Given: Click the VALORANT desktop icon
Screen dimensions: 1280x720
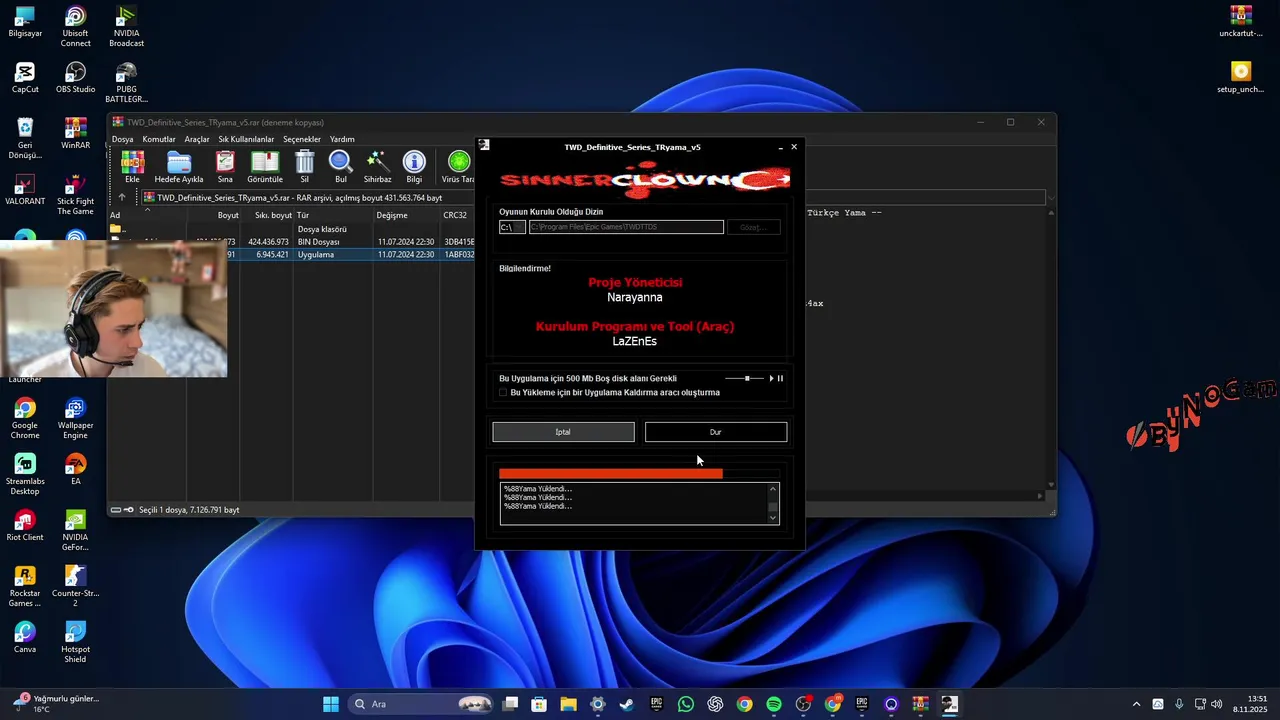Looking at the screenshot, I should (25, 189).
